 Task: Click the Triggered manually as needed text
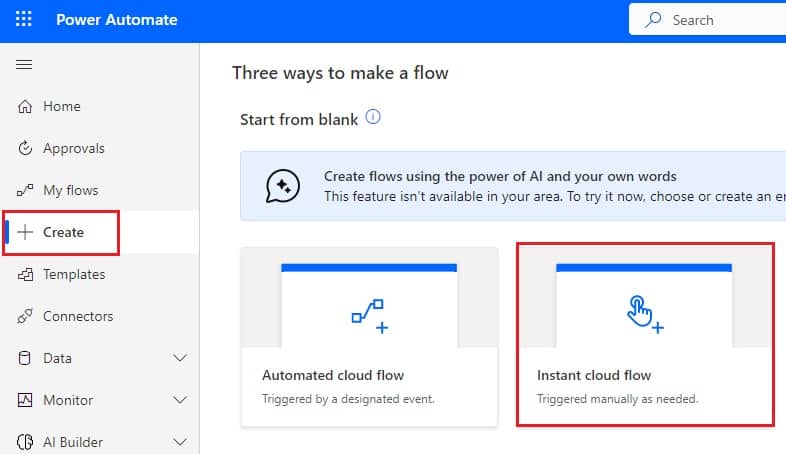(x=617, y=399)
